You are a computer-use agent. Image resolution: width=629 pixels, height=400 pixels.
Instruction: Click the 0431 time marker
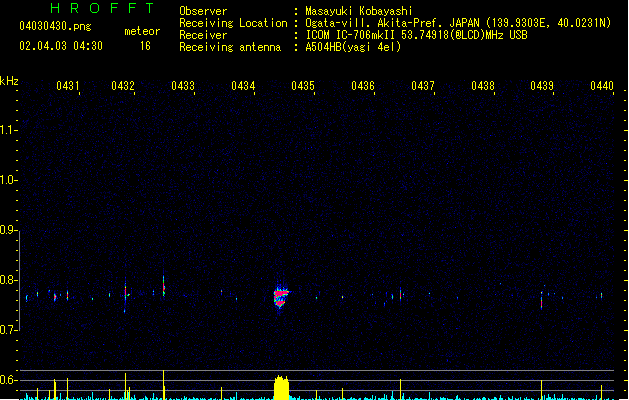[x=68, y=86]
